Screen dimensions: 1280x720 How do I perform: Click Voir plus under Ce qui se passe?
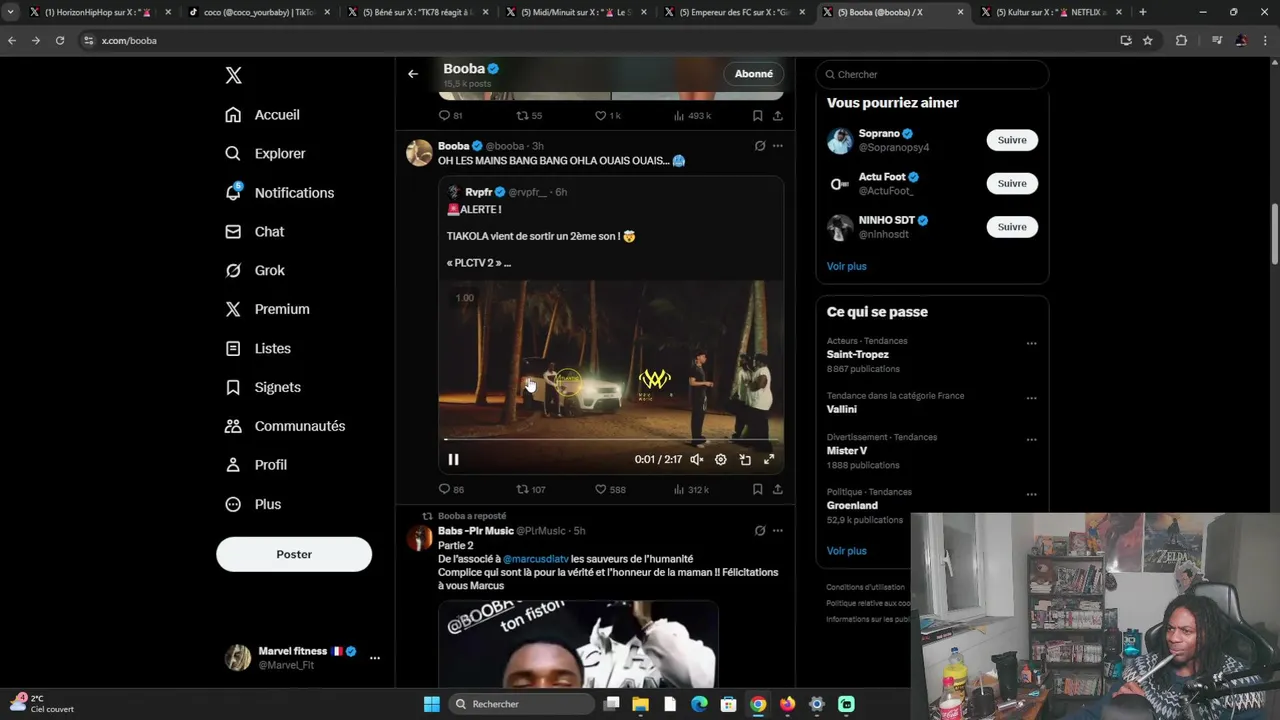(x=846, y=551)
